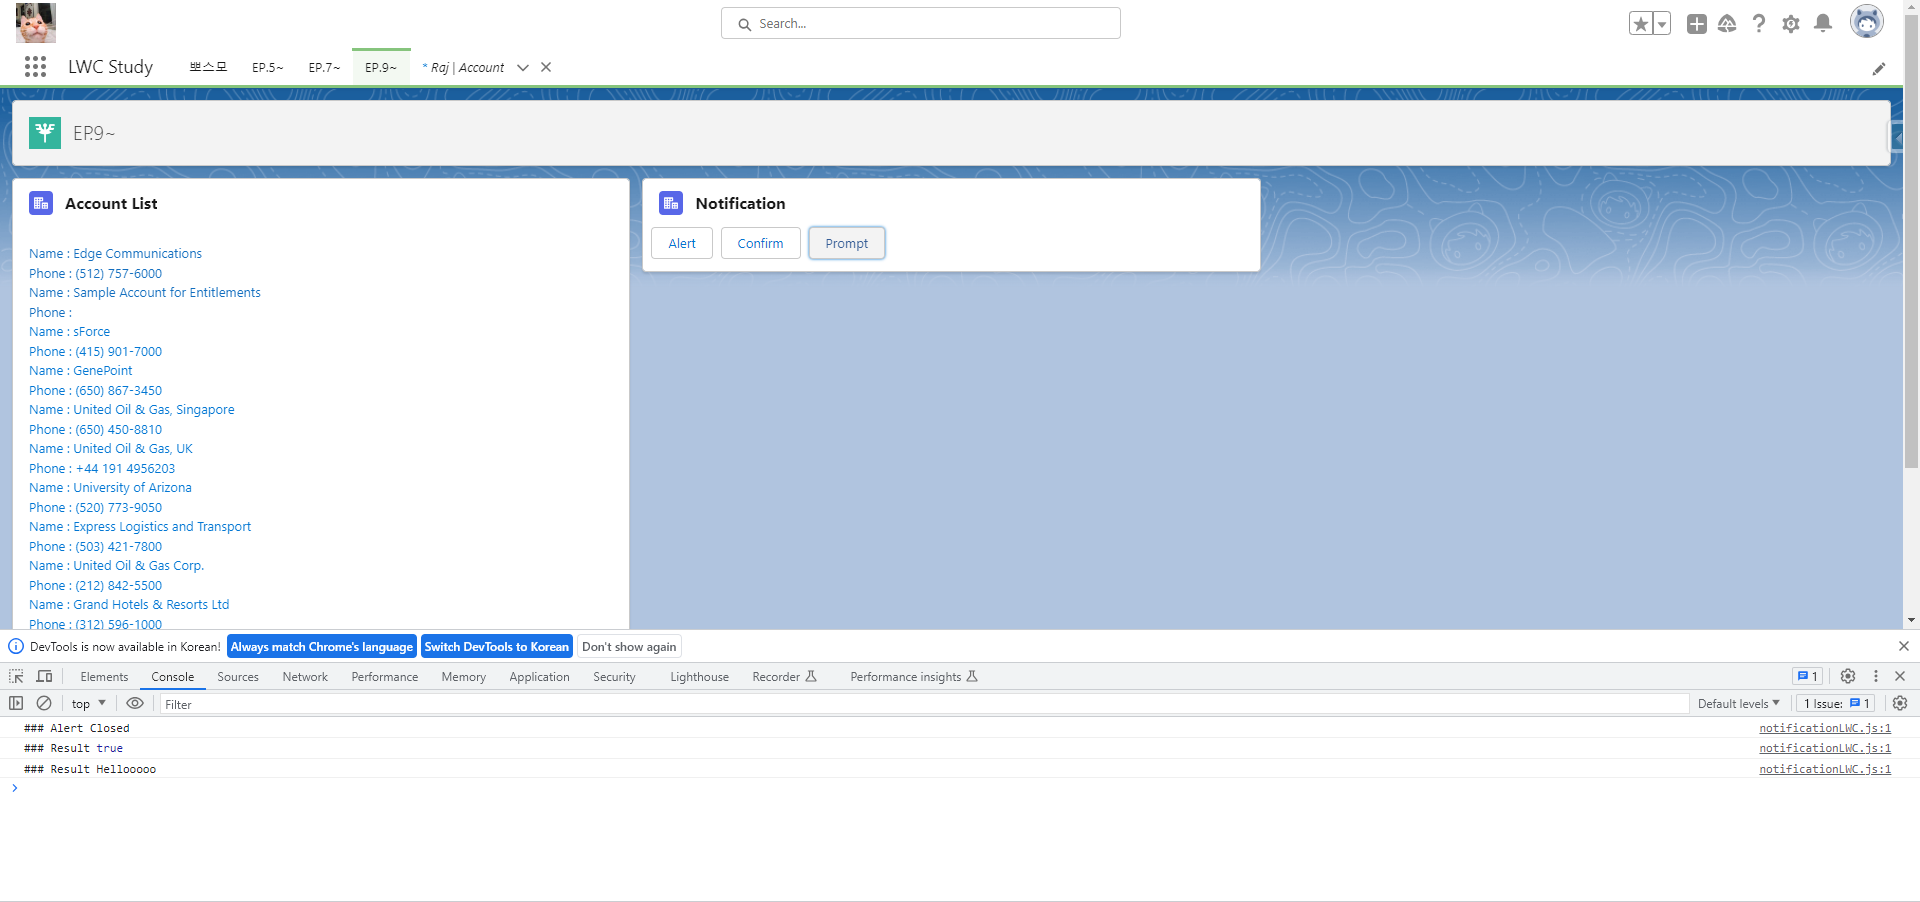Image resolution: width=1920 pixels, height=902 pixels.
Task: Open the DevTools Elements tab
Action: click(104, 677)
